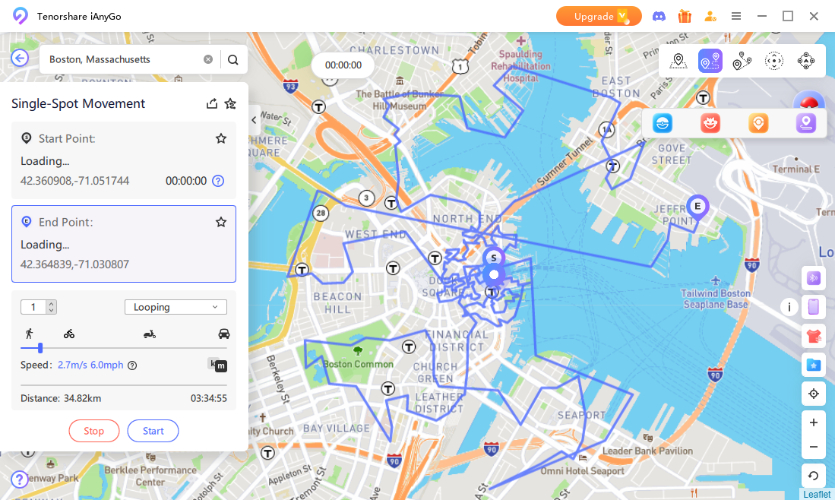Click the info 'i' circle icon

pos(789,307)
